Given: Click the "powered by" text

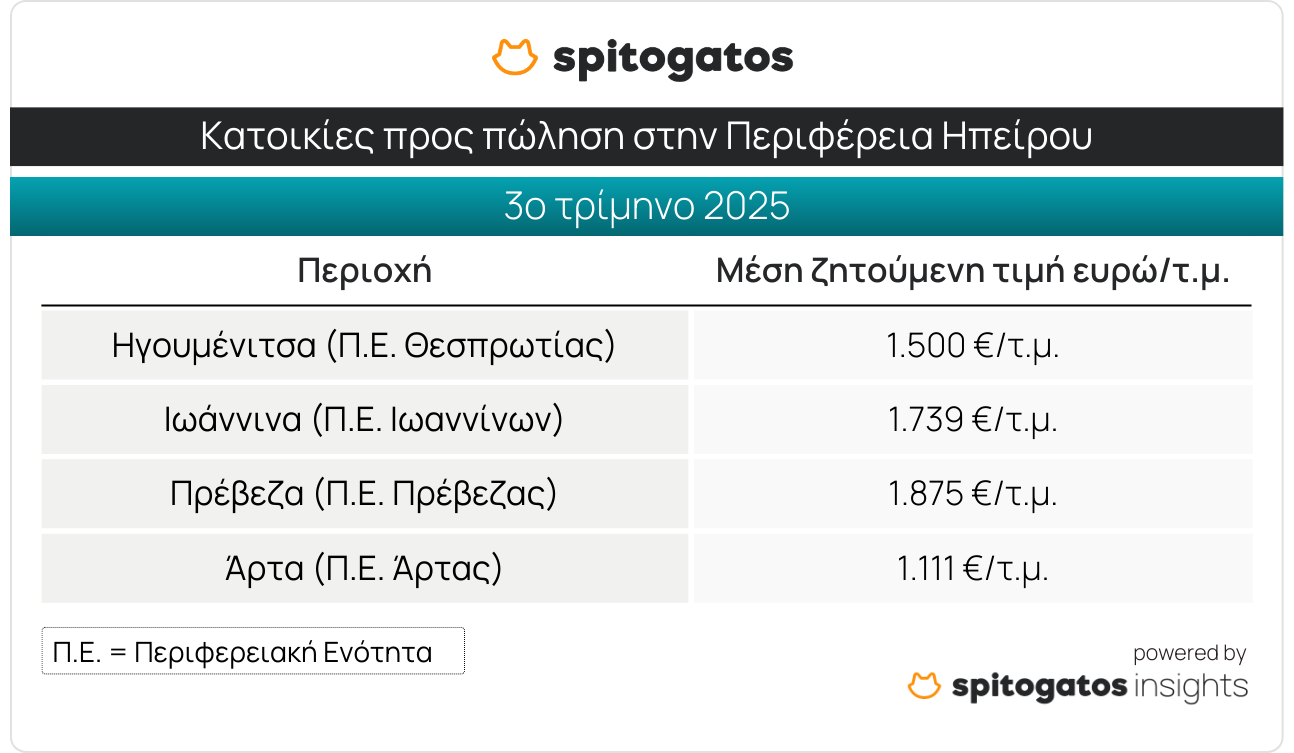Looking at the screenshot, I should 1189,653.
